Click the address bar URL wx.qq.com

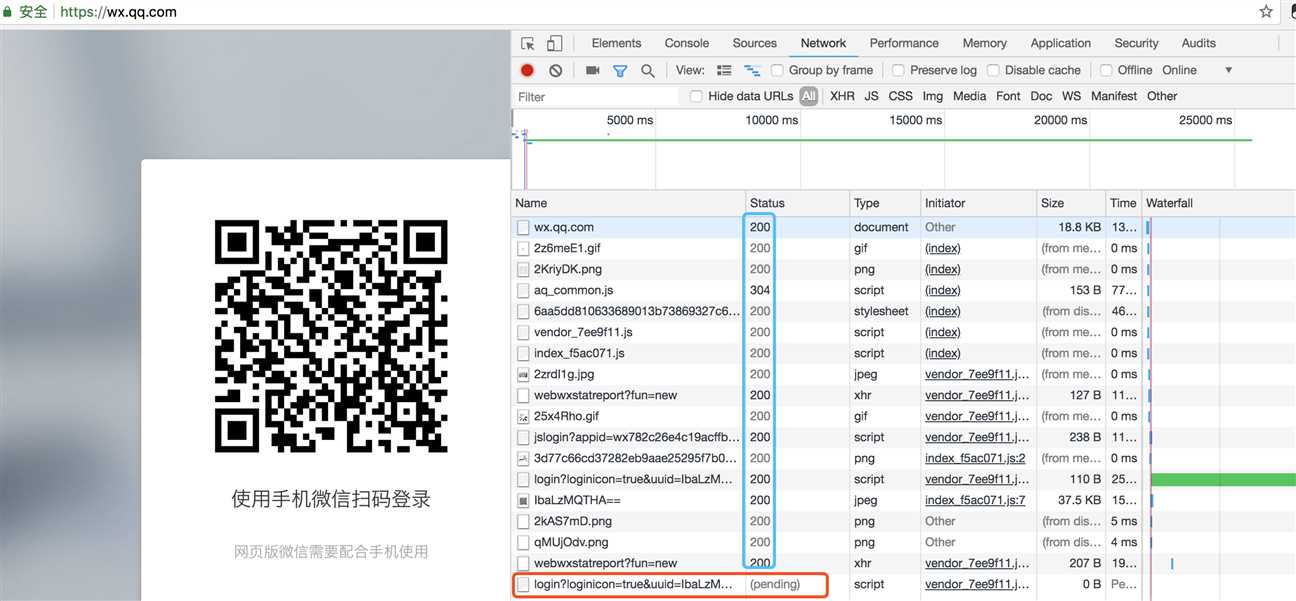118,12
